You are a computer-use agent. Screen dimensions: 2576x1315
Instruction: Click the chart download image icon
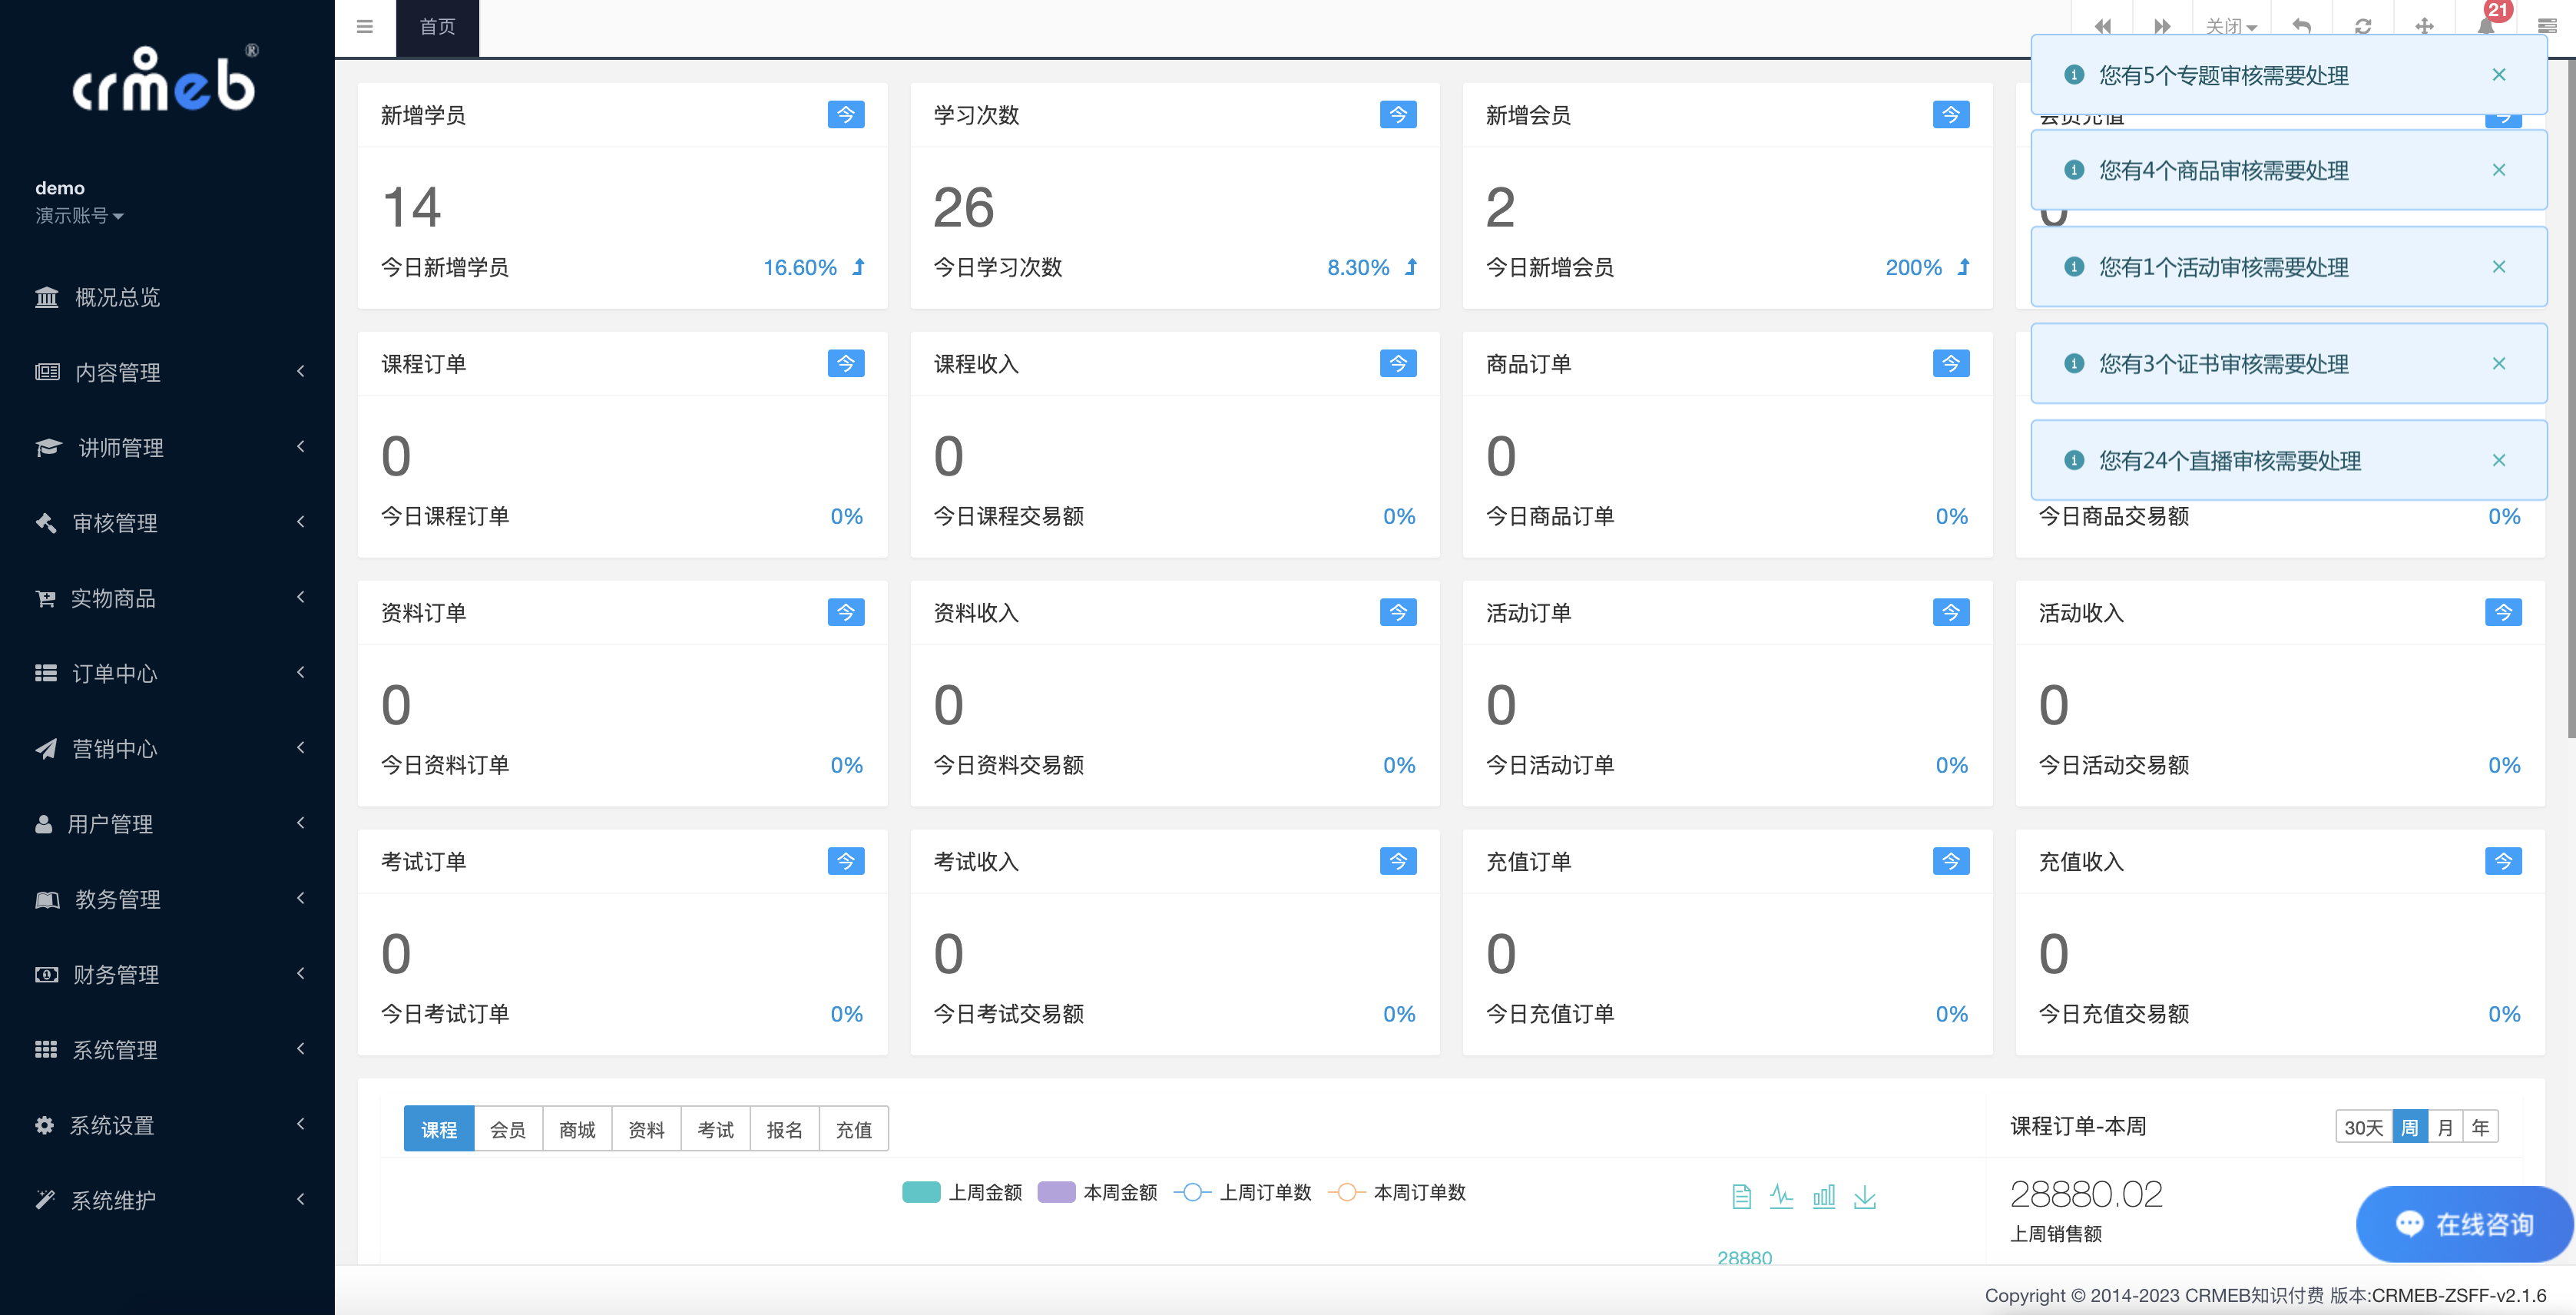[1865, 1197]
